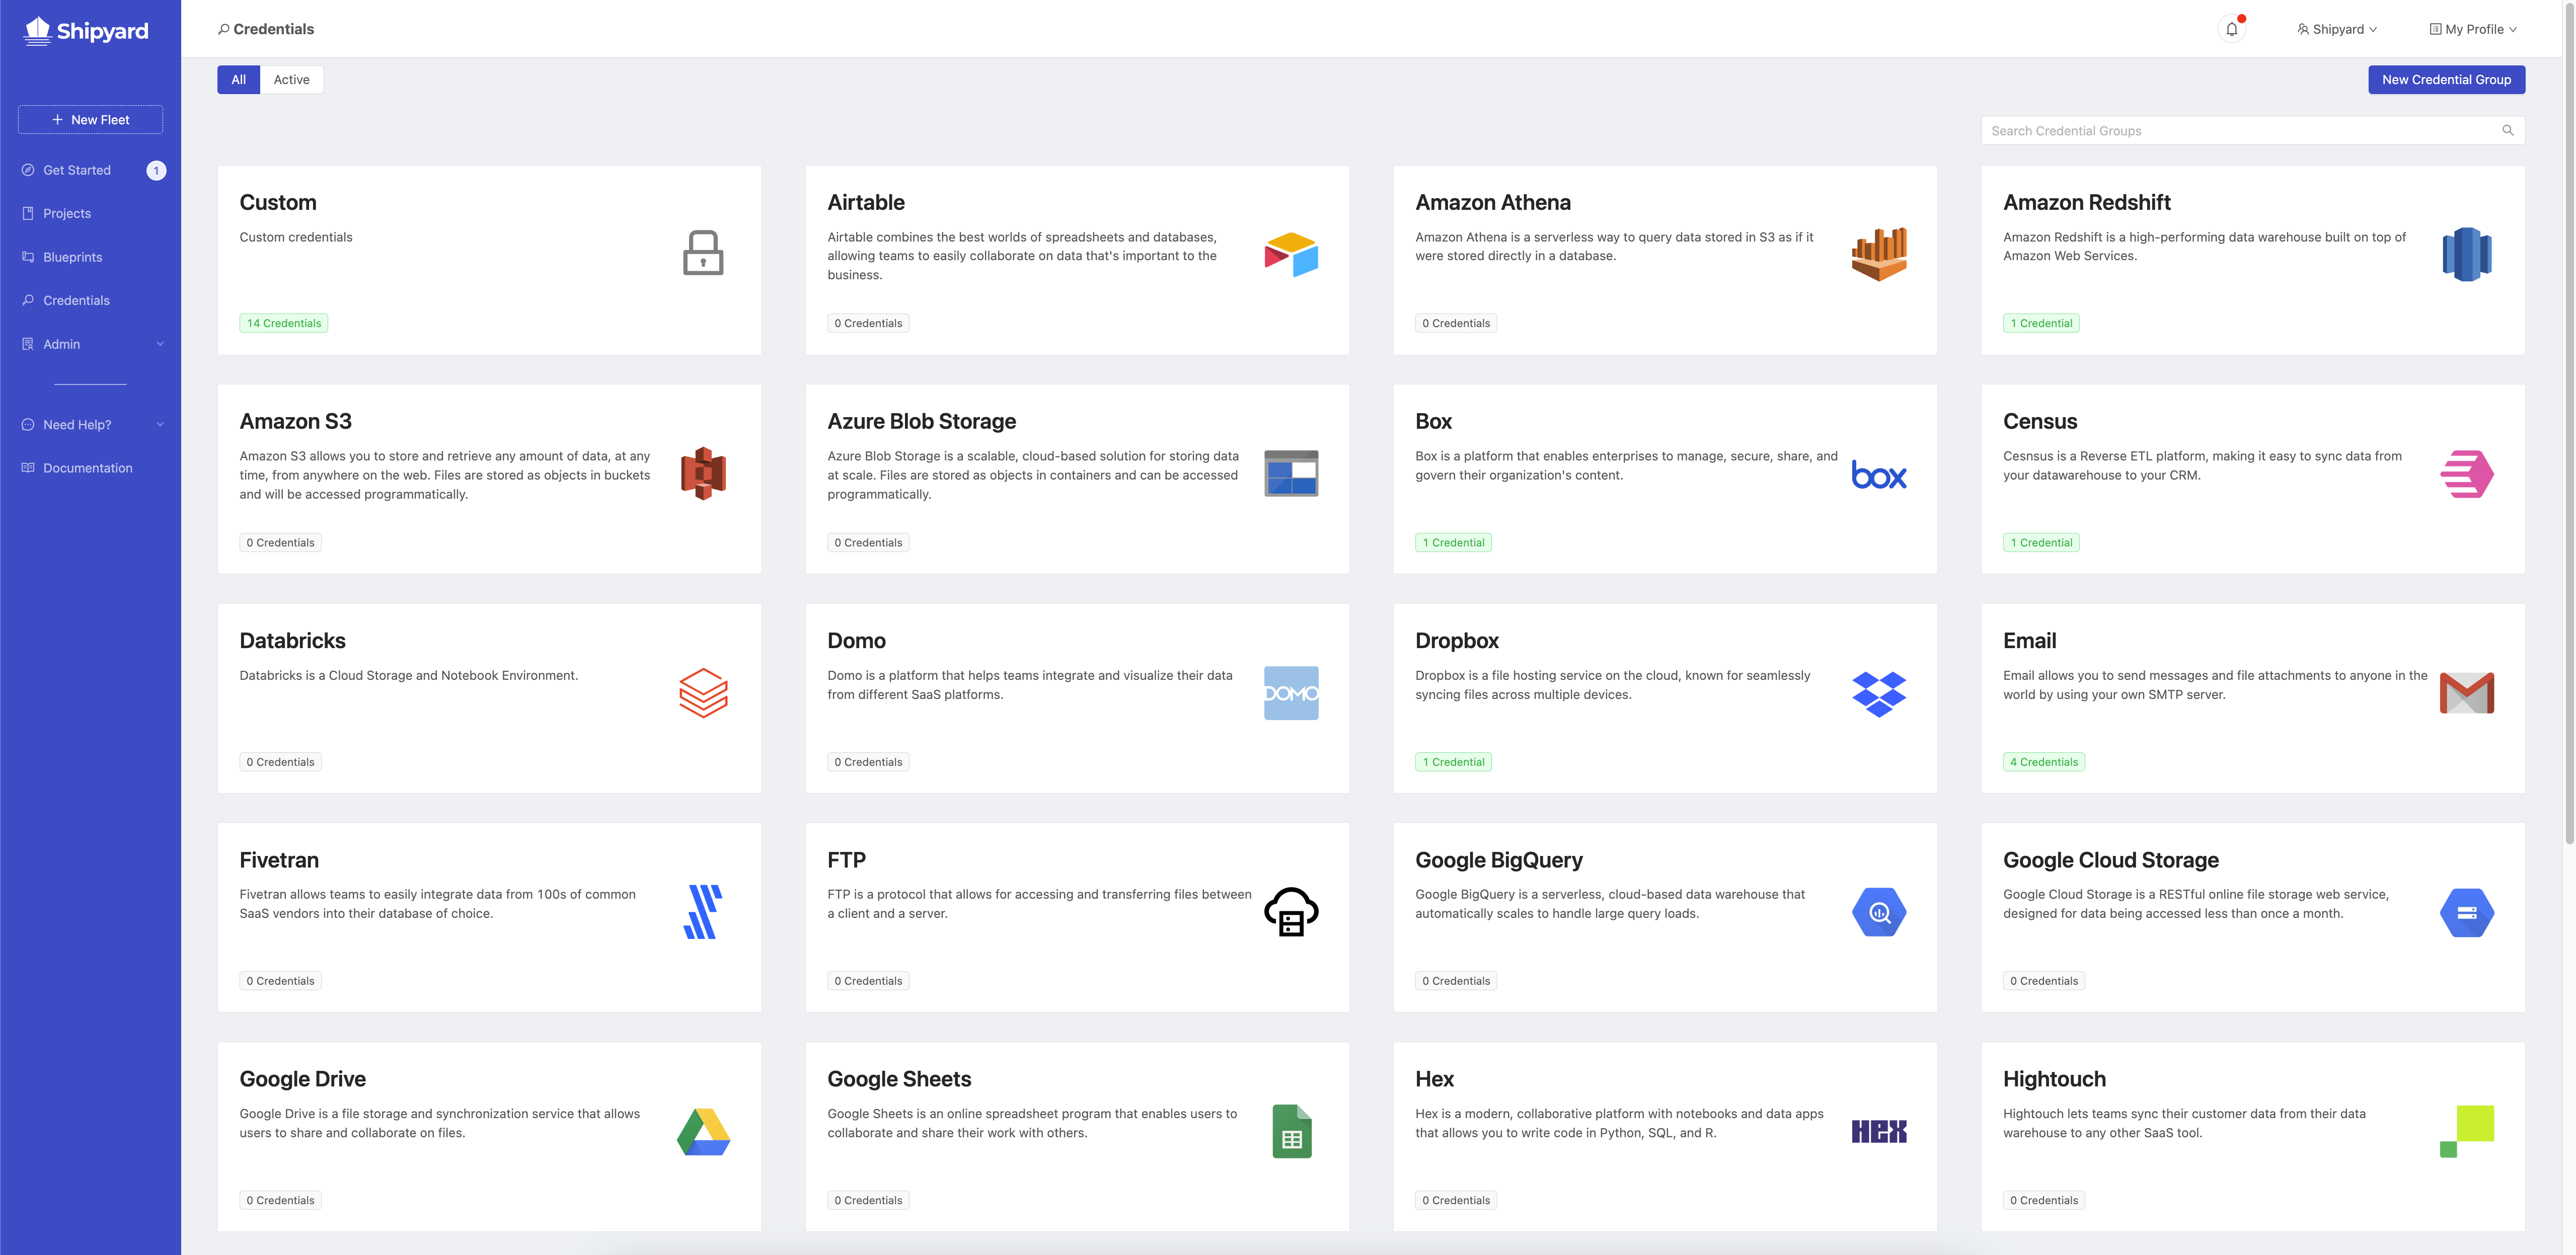The image size is (2576, 1255).
Task: Open the My Profile dropdown
Action: [x=2473, y=29]
